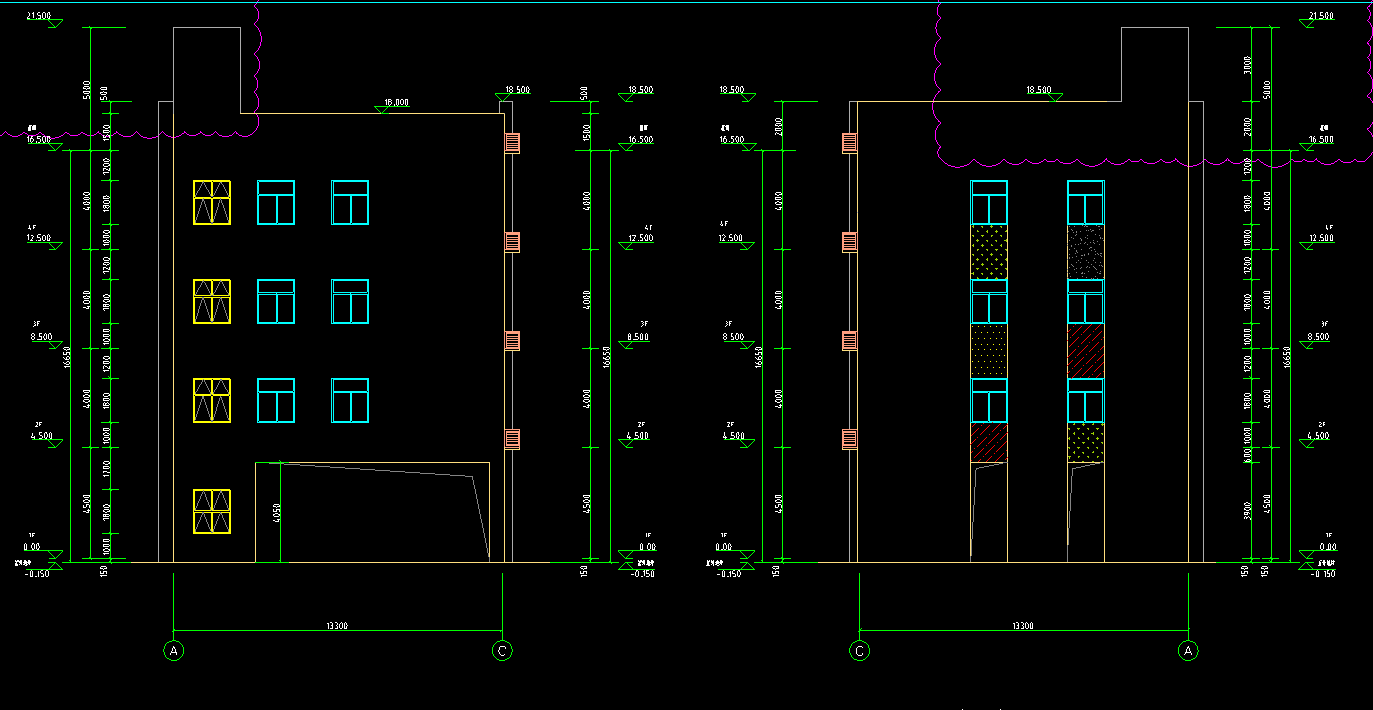Image resolution: width=1373 pixels, height=710 pixels.
Task: Pick the 16.000 elevation marker on left roof
Action: point(396,103)
